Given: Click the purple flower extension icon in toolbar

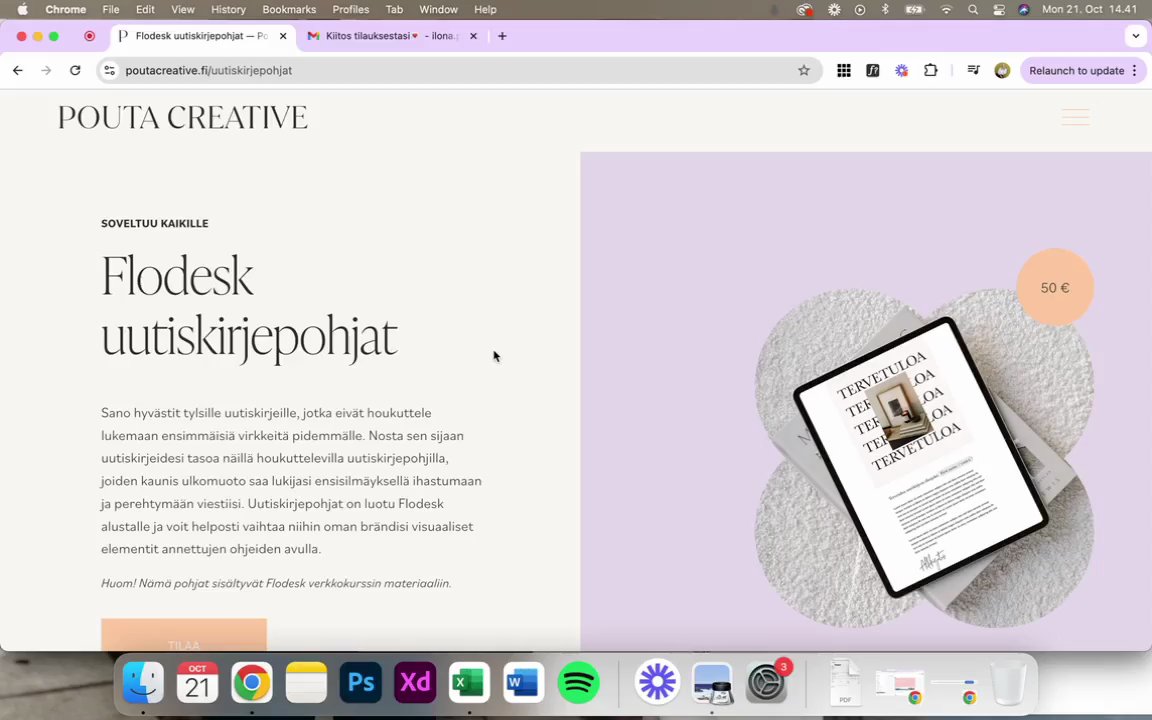Looking at the screenshot, I should tap(901, 71).
